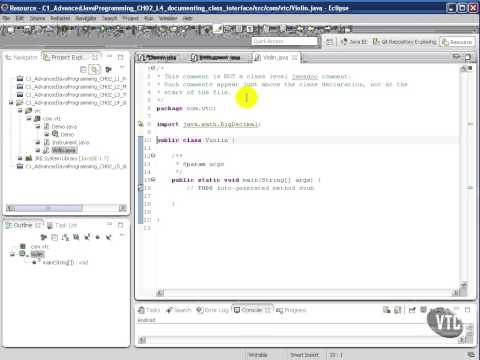This screenshot has height=360, width=480.
Task: Open the Search tab in bottom panel
Action: click(179, 310)
